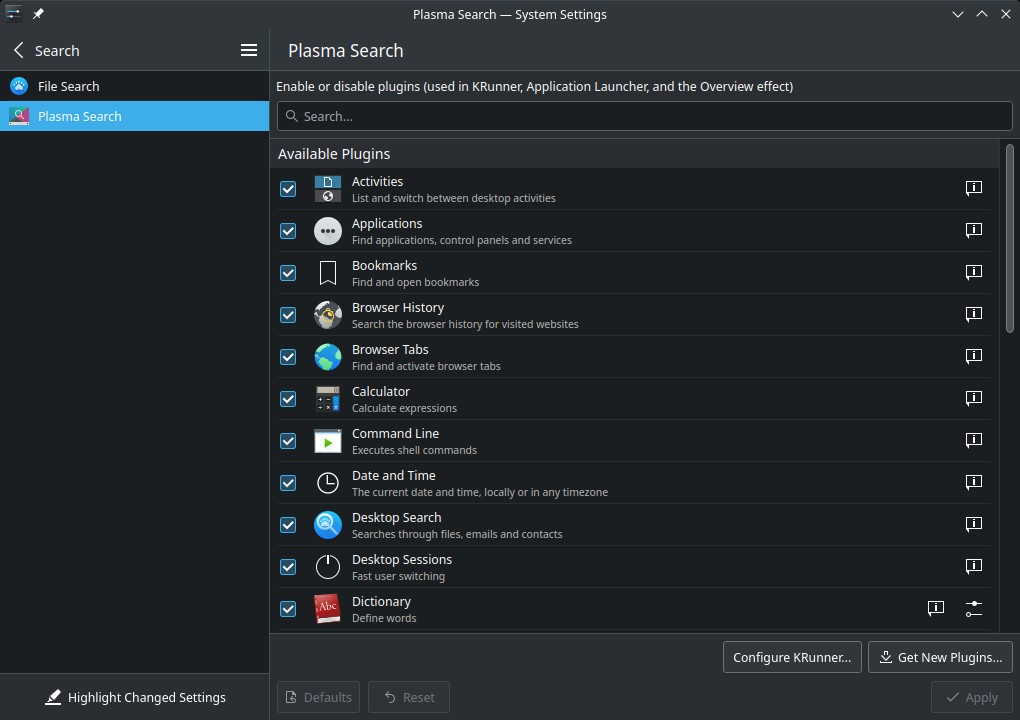Select File Search in the sidebar
Image resolution: width=1020 pixels, height=720 pixels.
[134, 86]
